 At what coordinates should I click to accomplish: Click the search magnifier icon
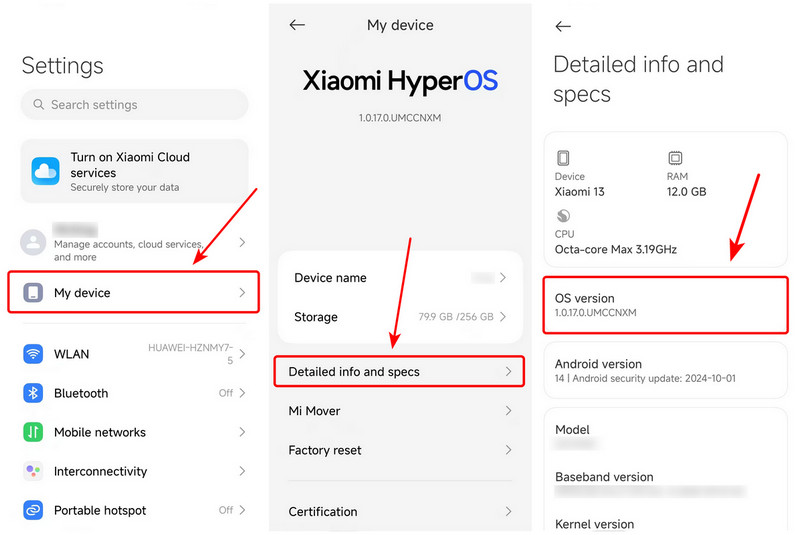(38, 104)
